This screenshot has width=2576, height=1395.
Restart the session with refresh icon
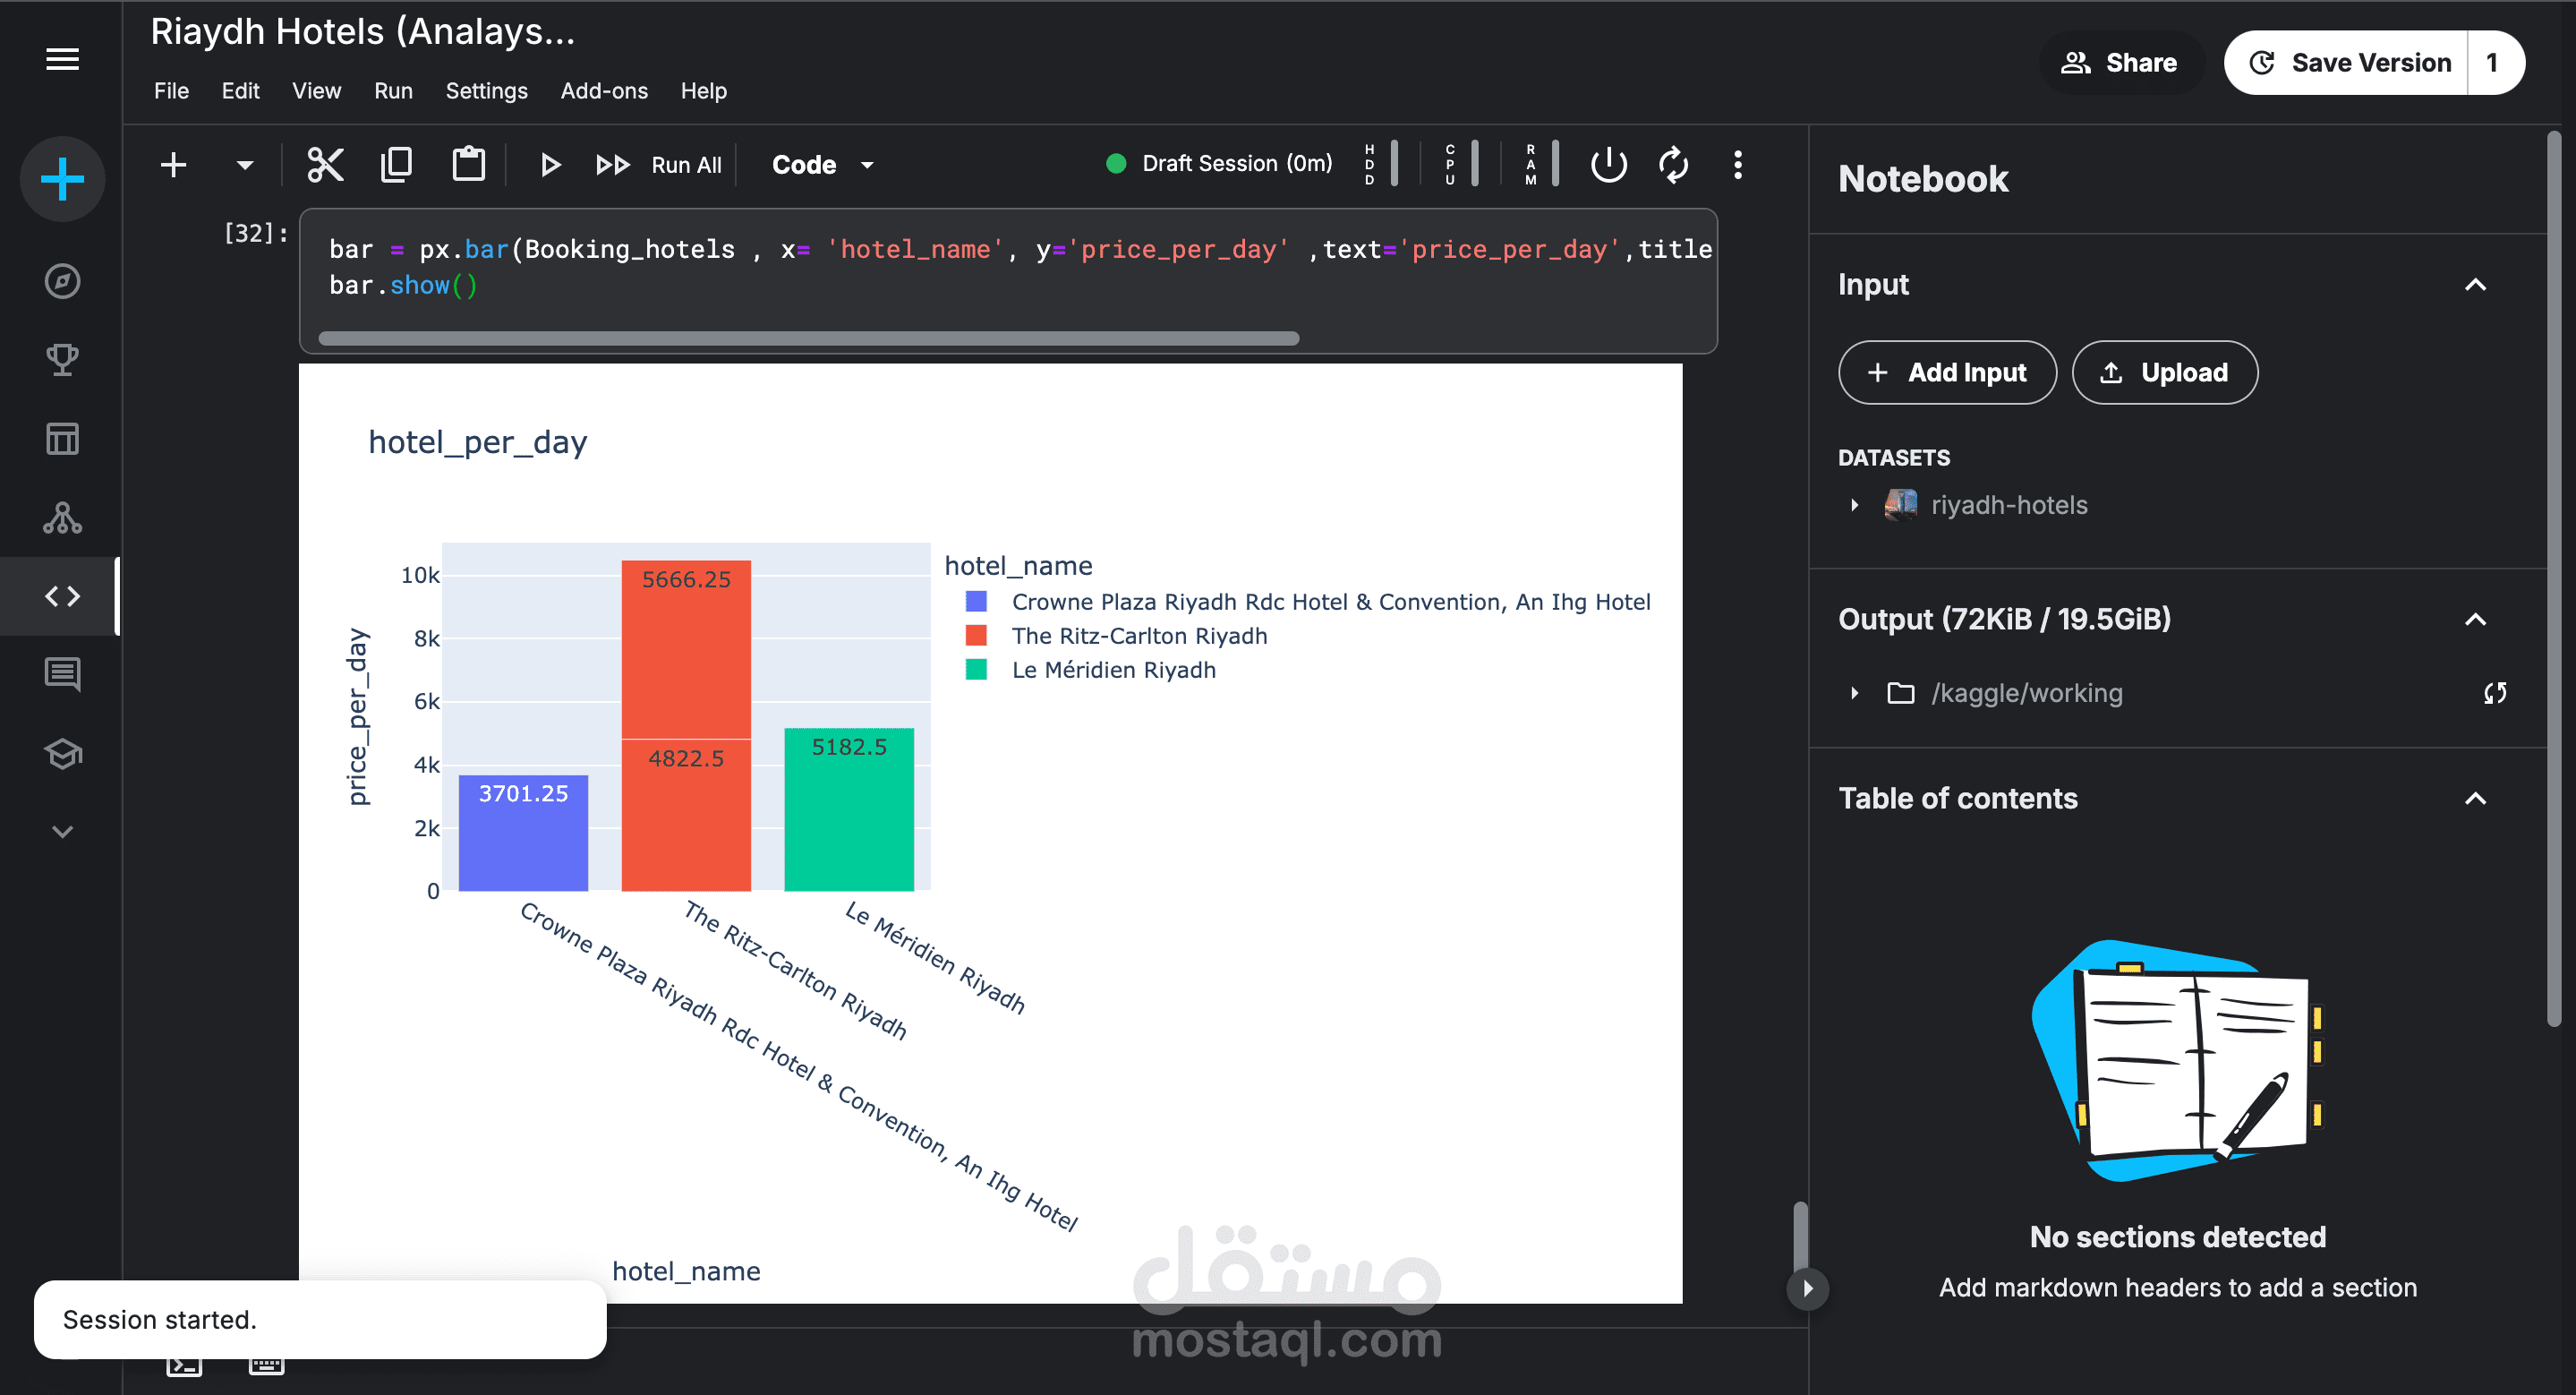point(1673,164)
